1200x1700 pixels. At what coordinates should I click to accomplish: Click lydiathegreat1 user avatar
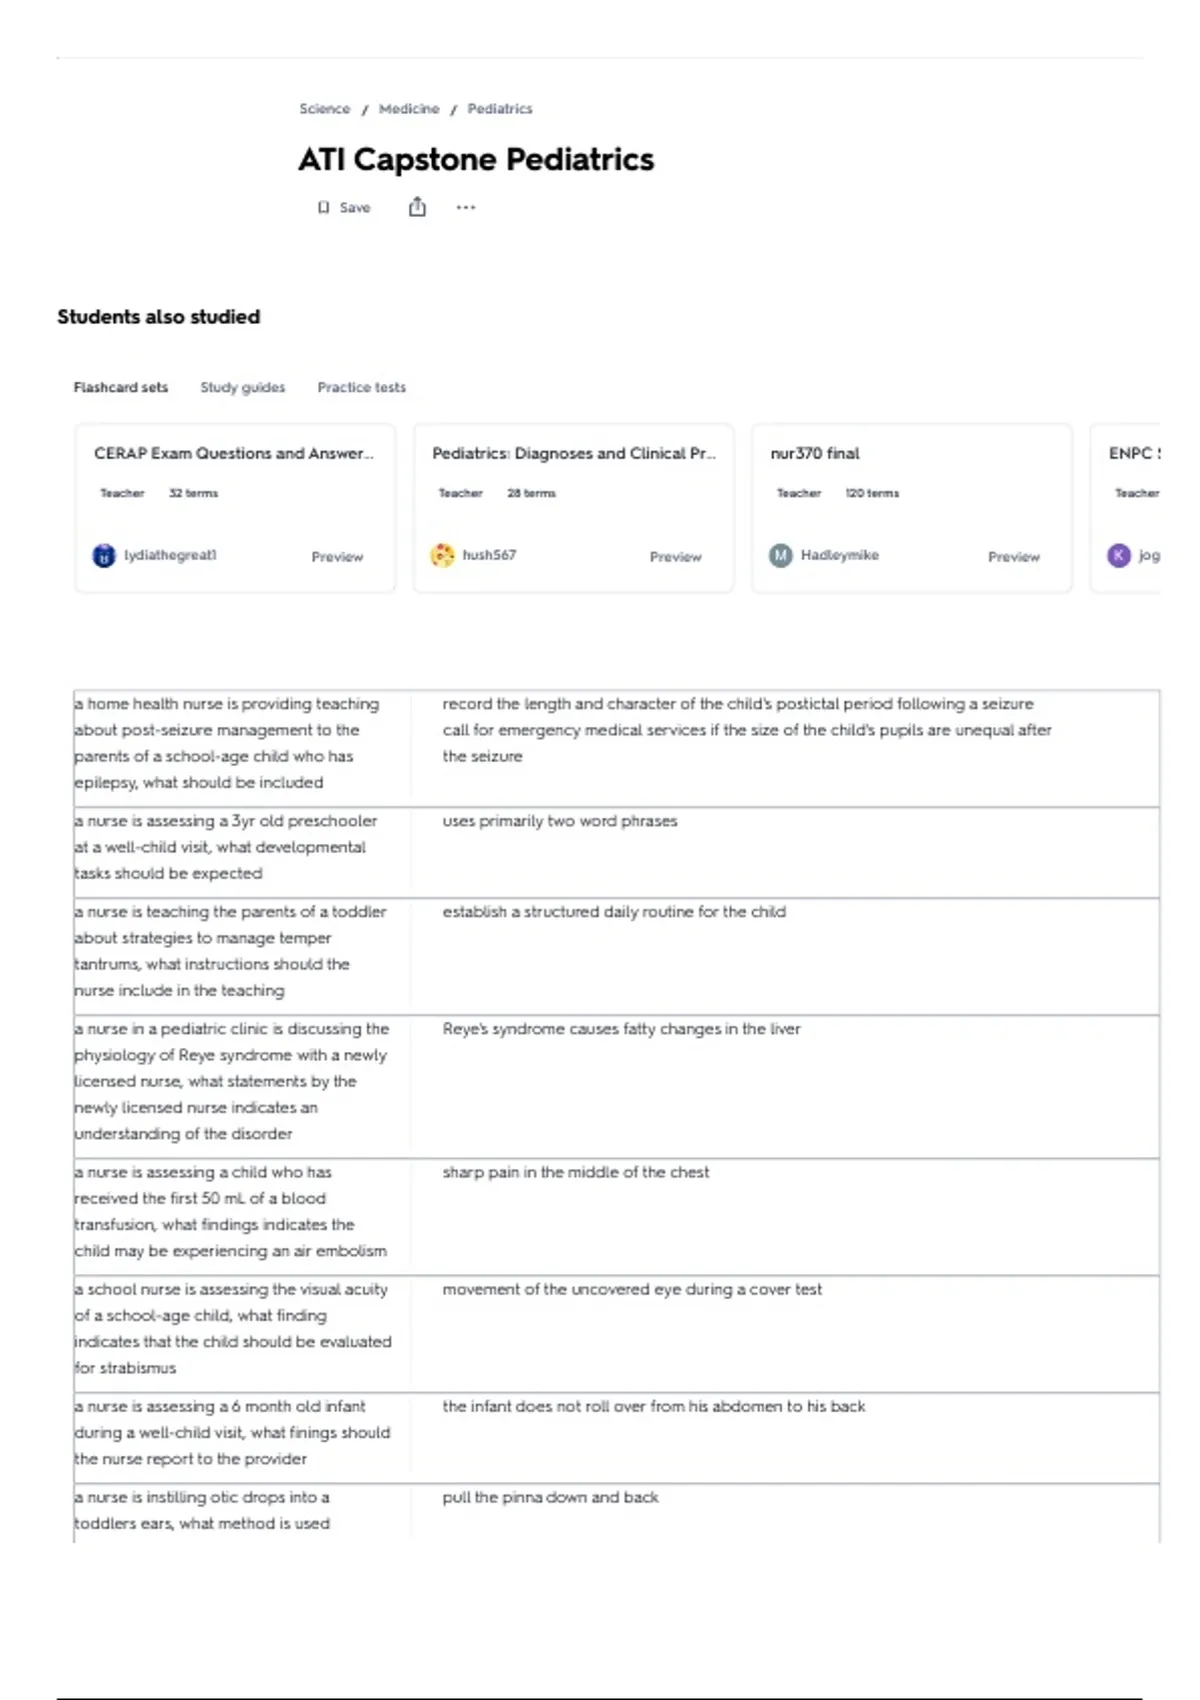[104, 555]
